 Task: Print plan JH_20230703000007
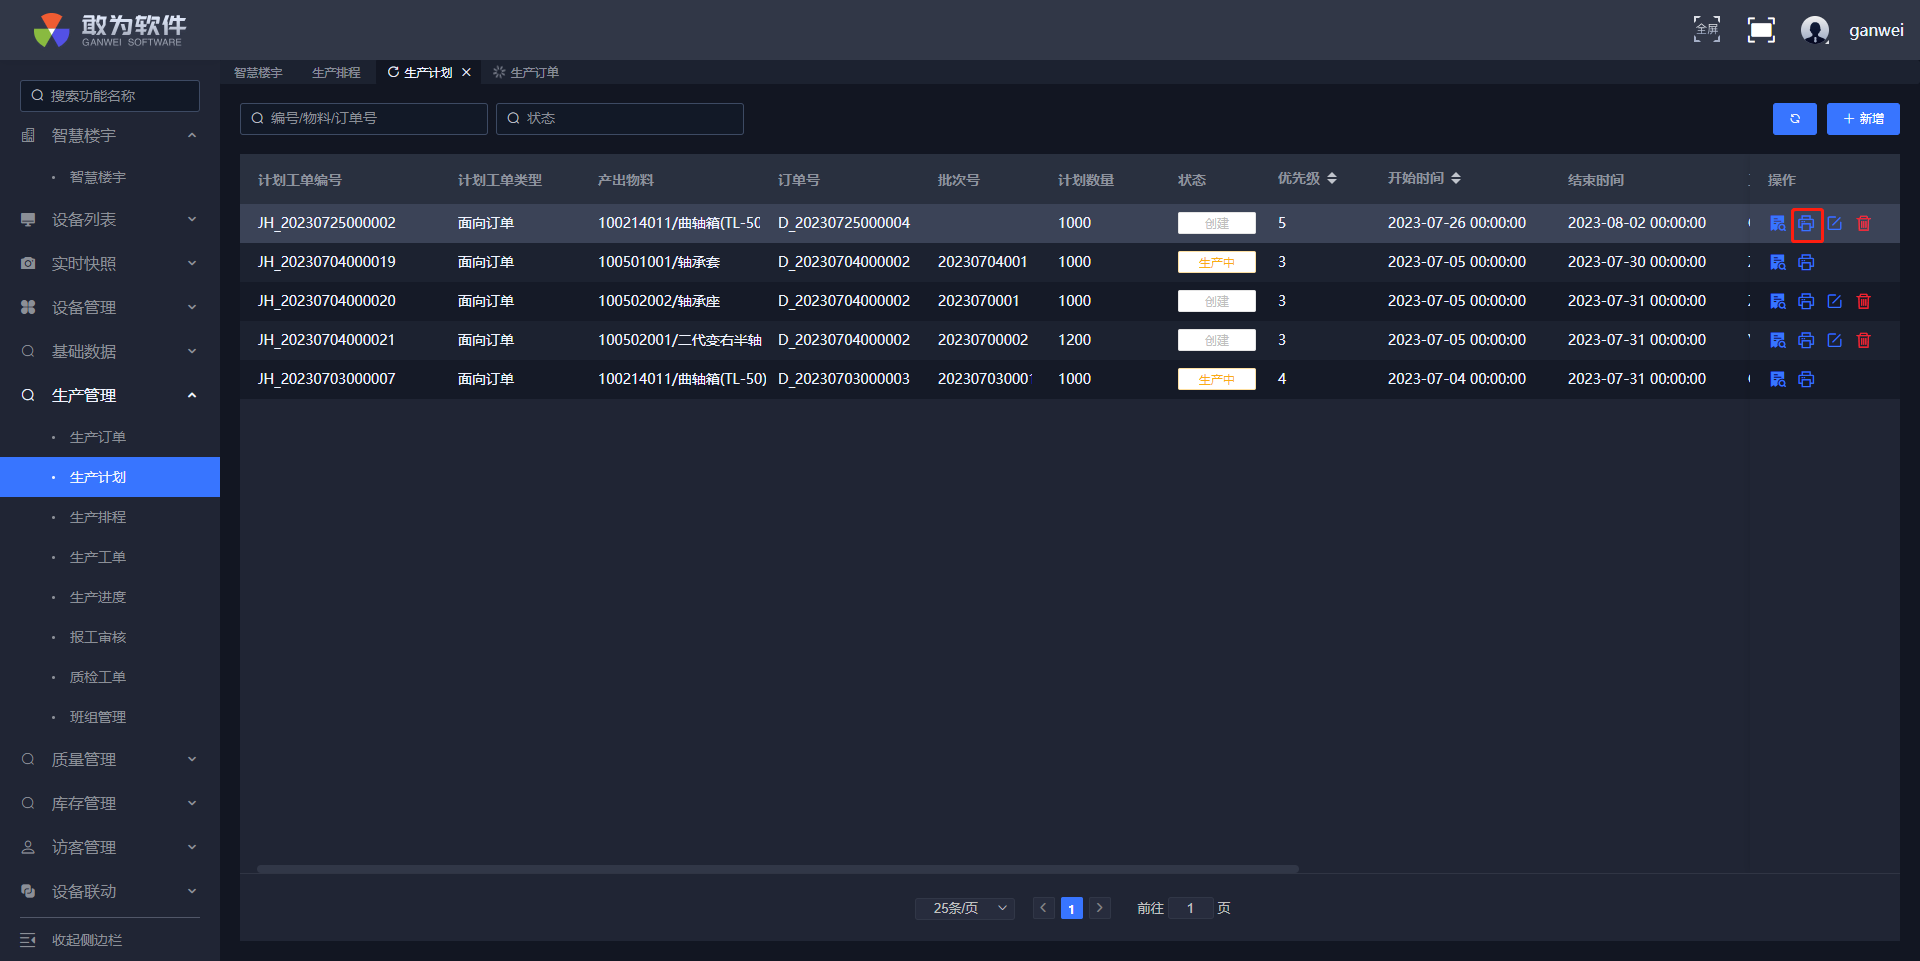[1806, 379]
